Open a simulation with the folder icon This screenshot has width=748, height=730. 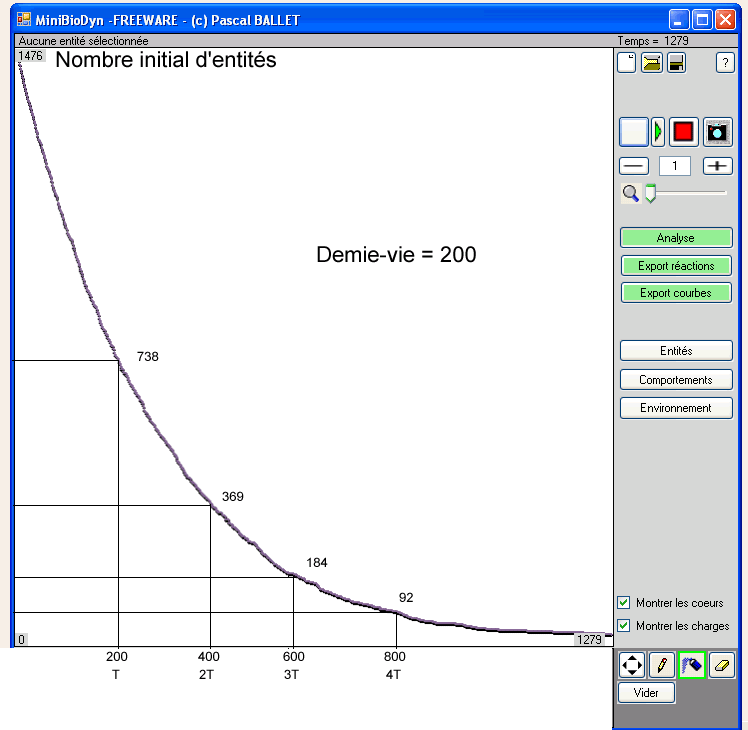coord(651,63)
